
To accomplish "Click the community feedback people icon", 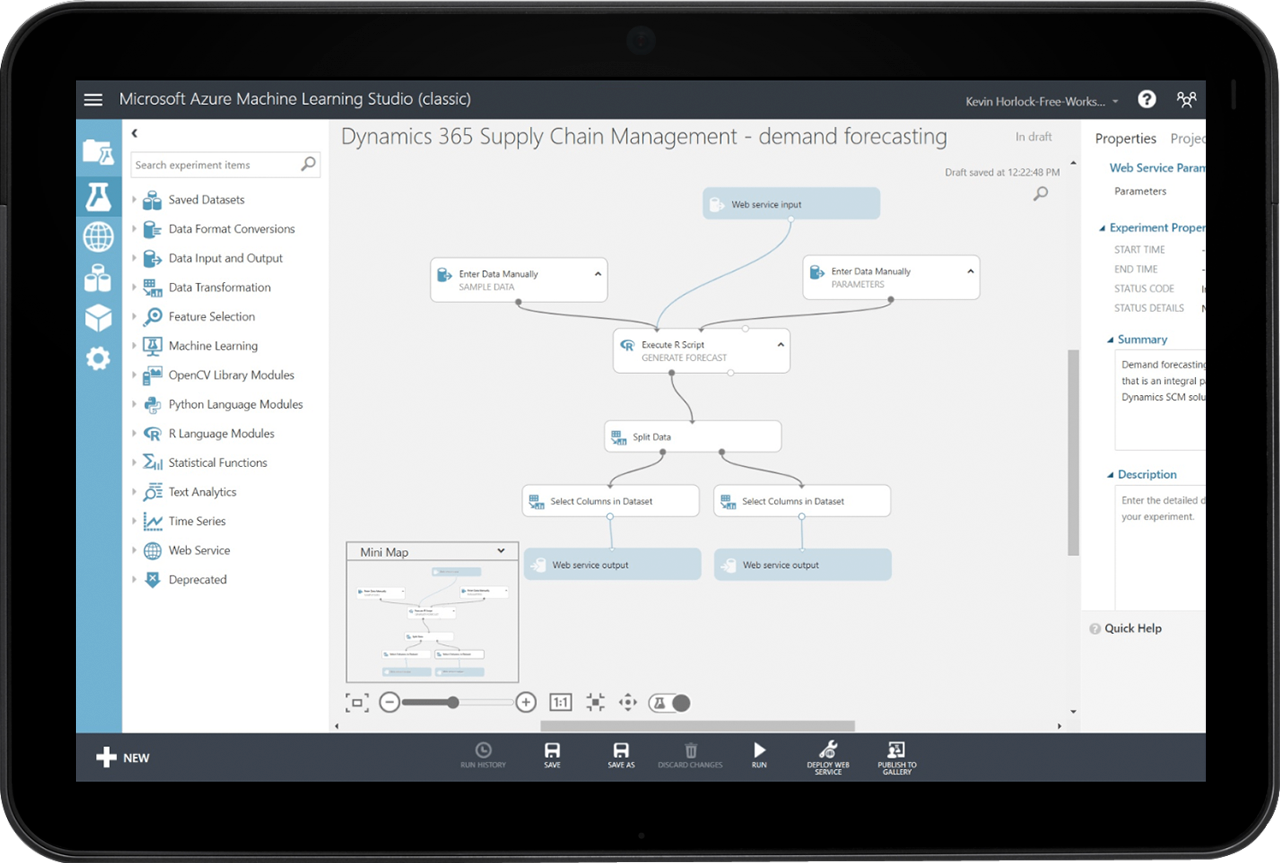I will 1187,99.
